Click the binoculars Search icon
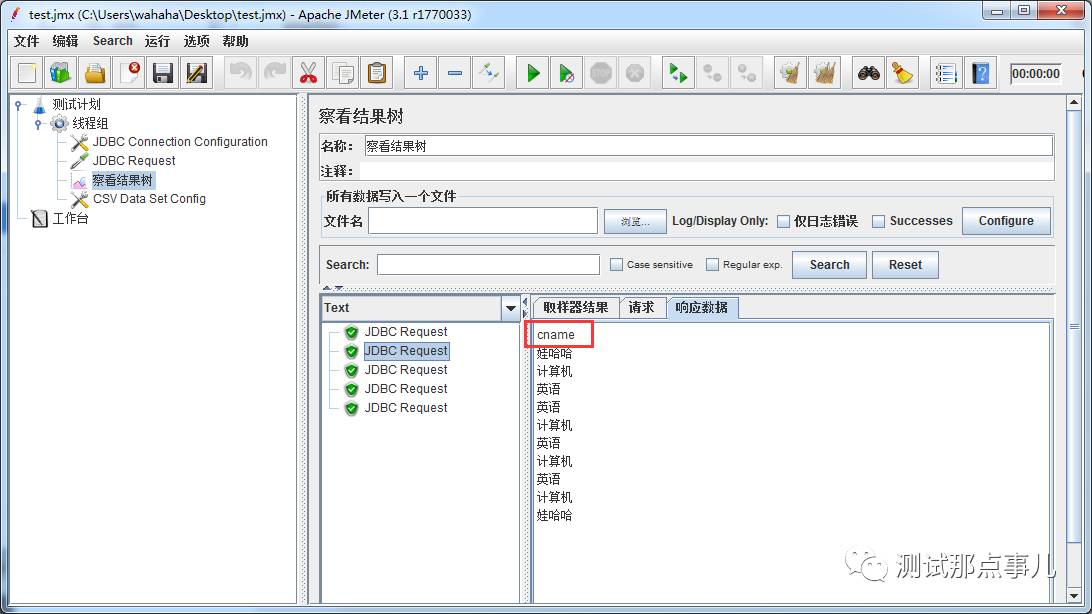 pyautogui.click(x=868, y=73)
